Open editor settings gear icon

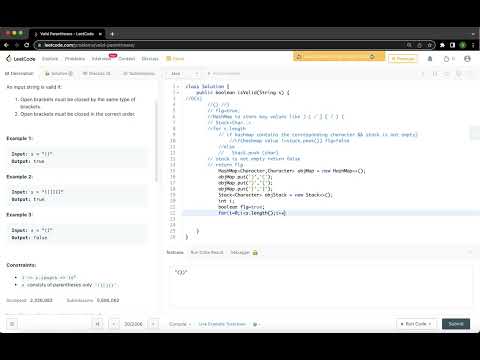459,74
